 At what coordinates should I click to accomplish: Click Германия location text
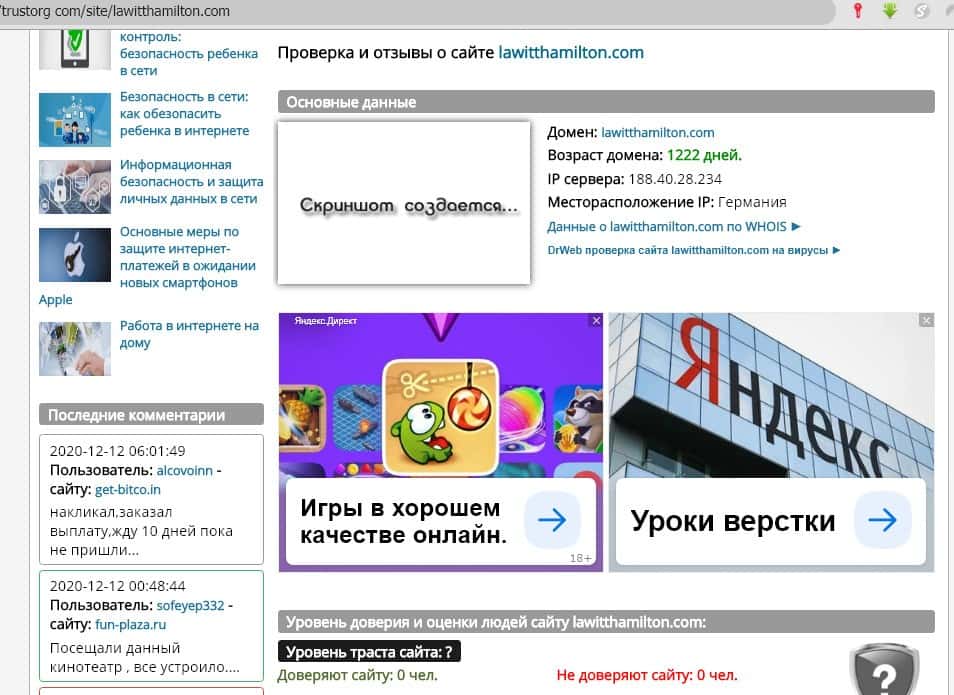(752, 202)
